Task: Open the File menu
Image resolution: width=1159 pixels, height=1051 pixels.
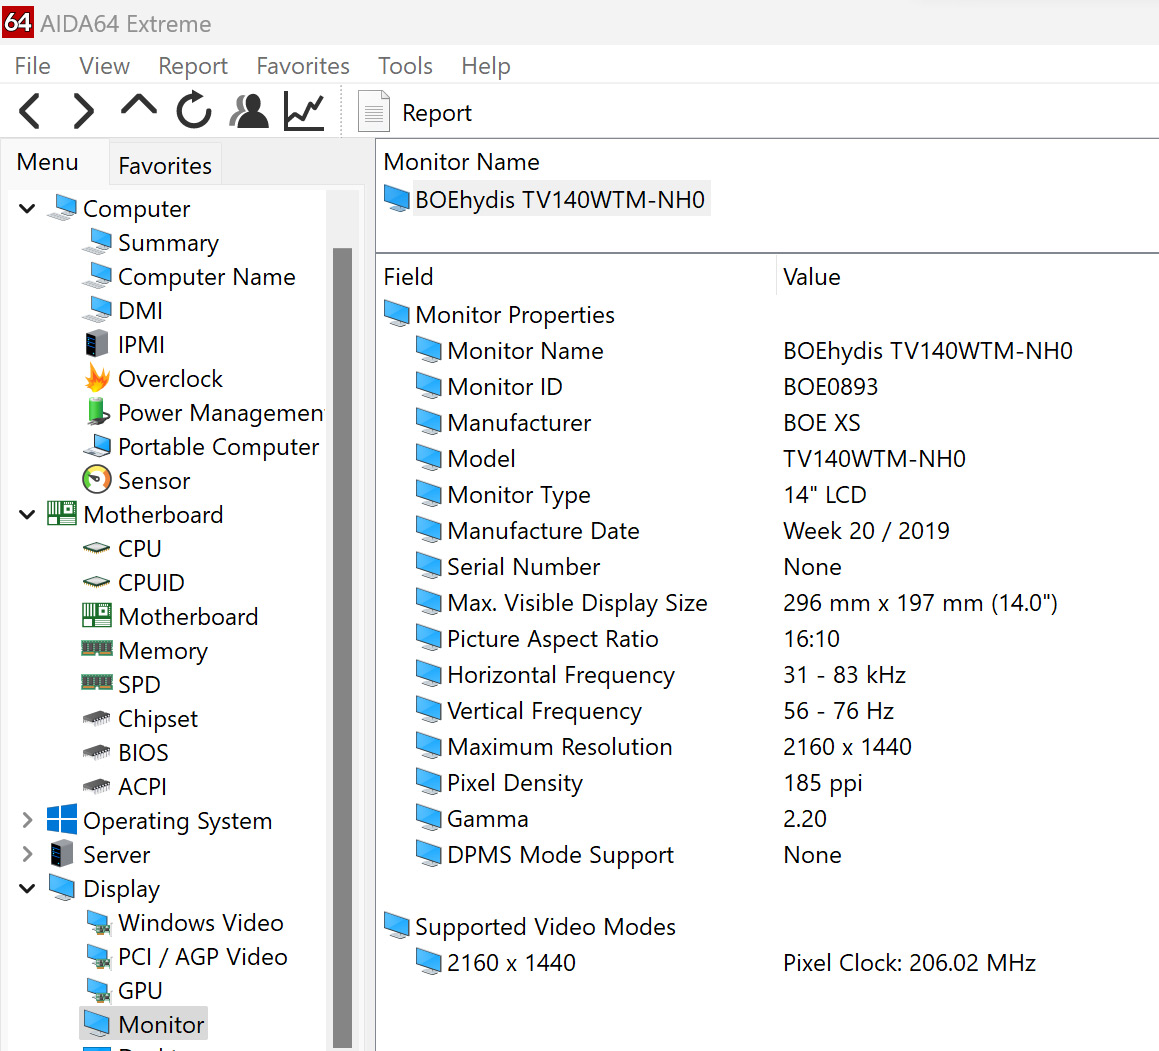Action: (33, 66)
